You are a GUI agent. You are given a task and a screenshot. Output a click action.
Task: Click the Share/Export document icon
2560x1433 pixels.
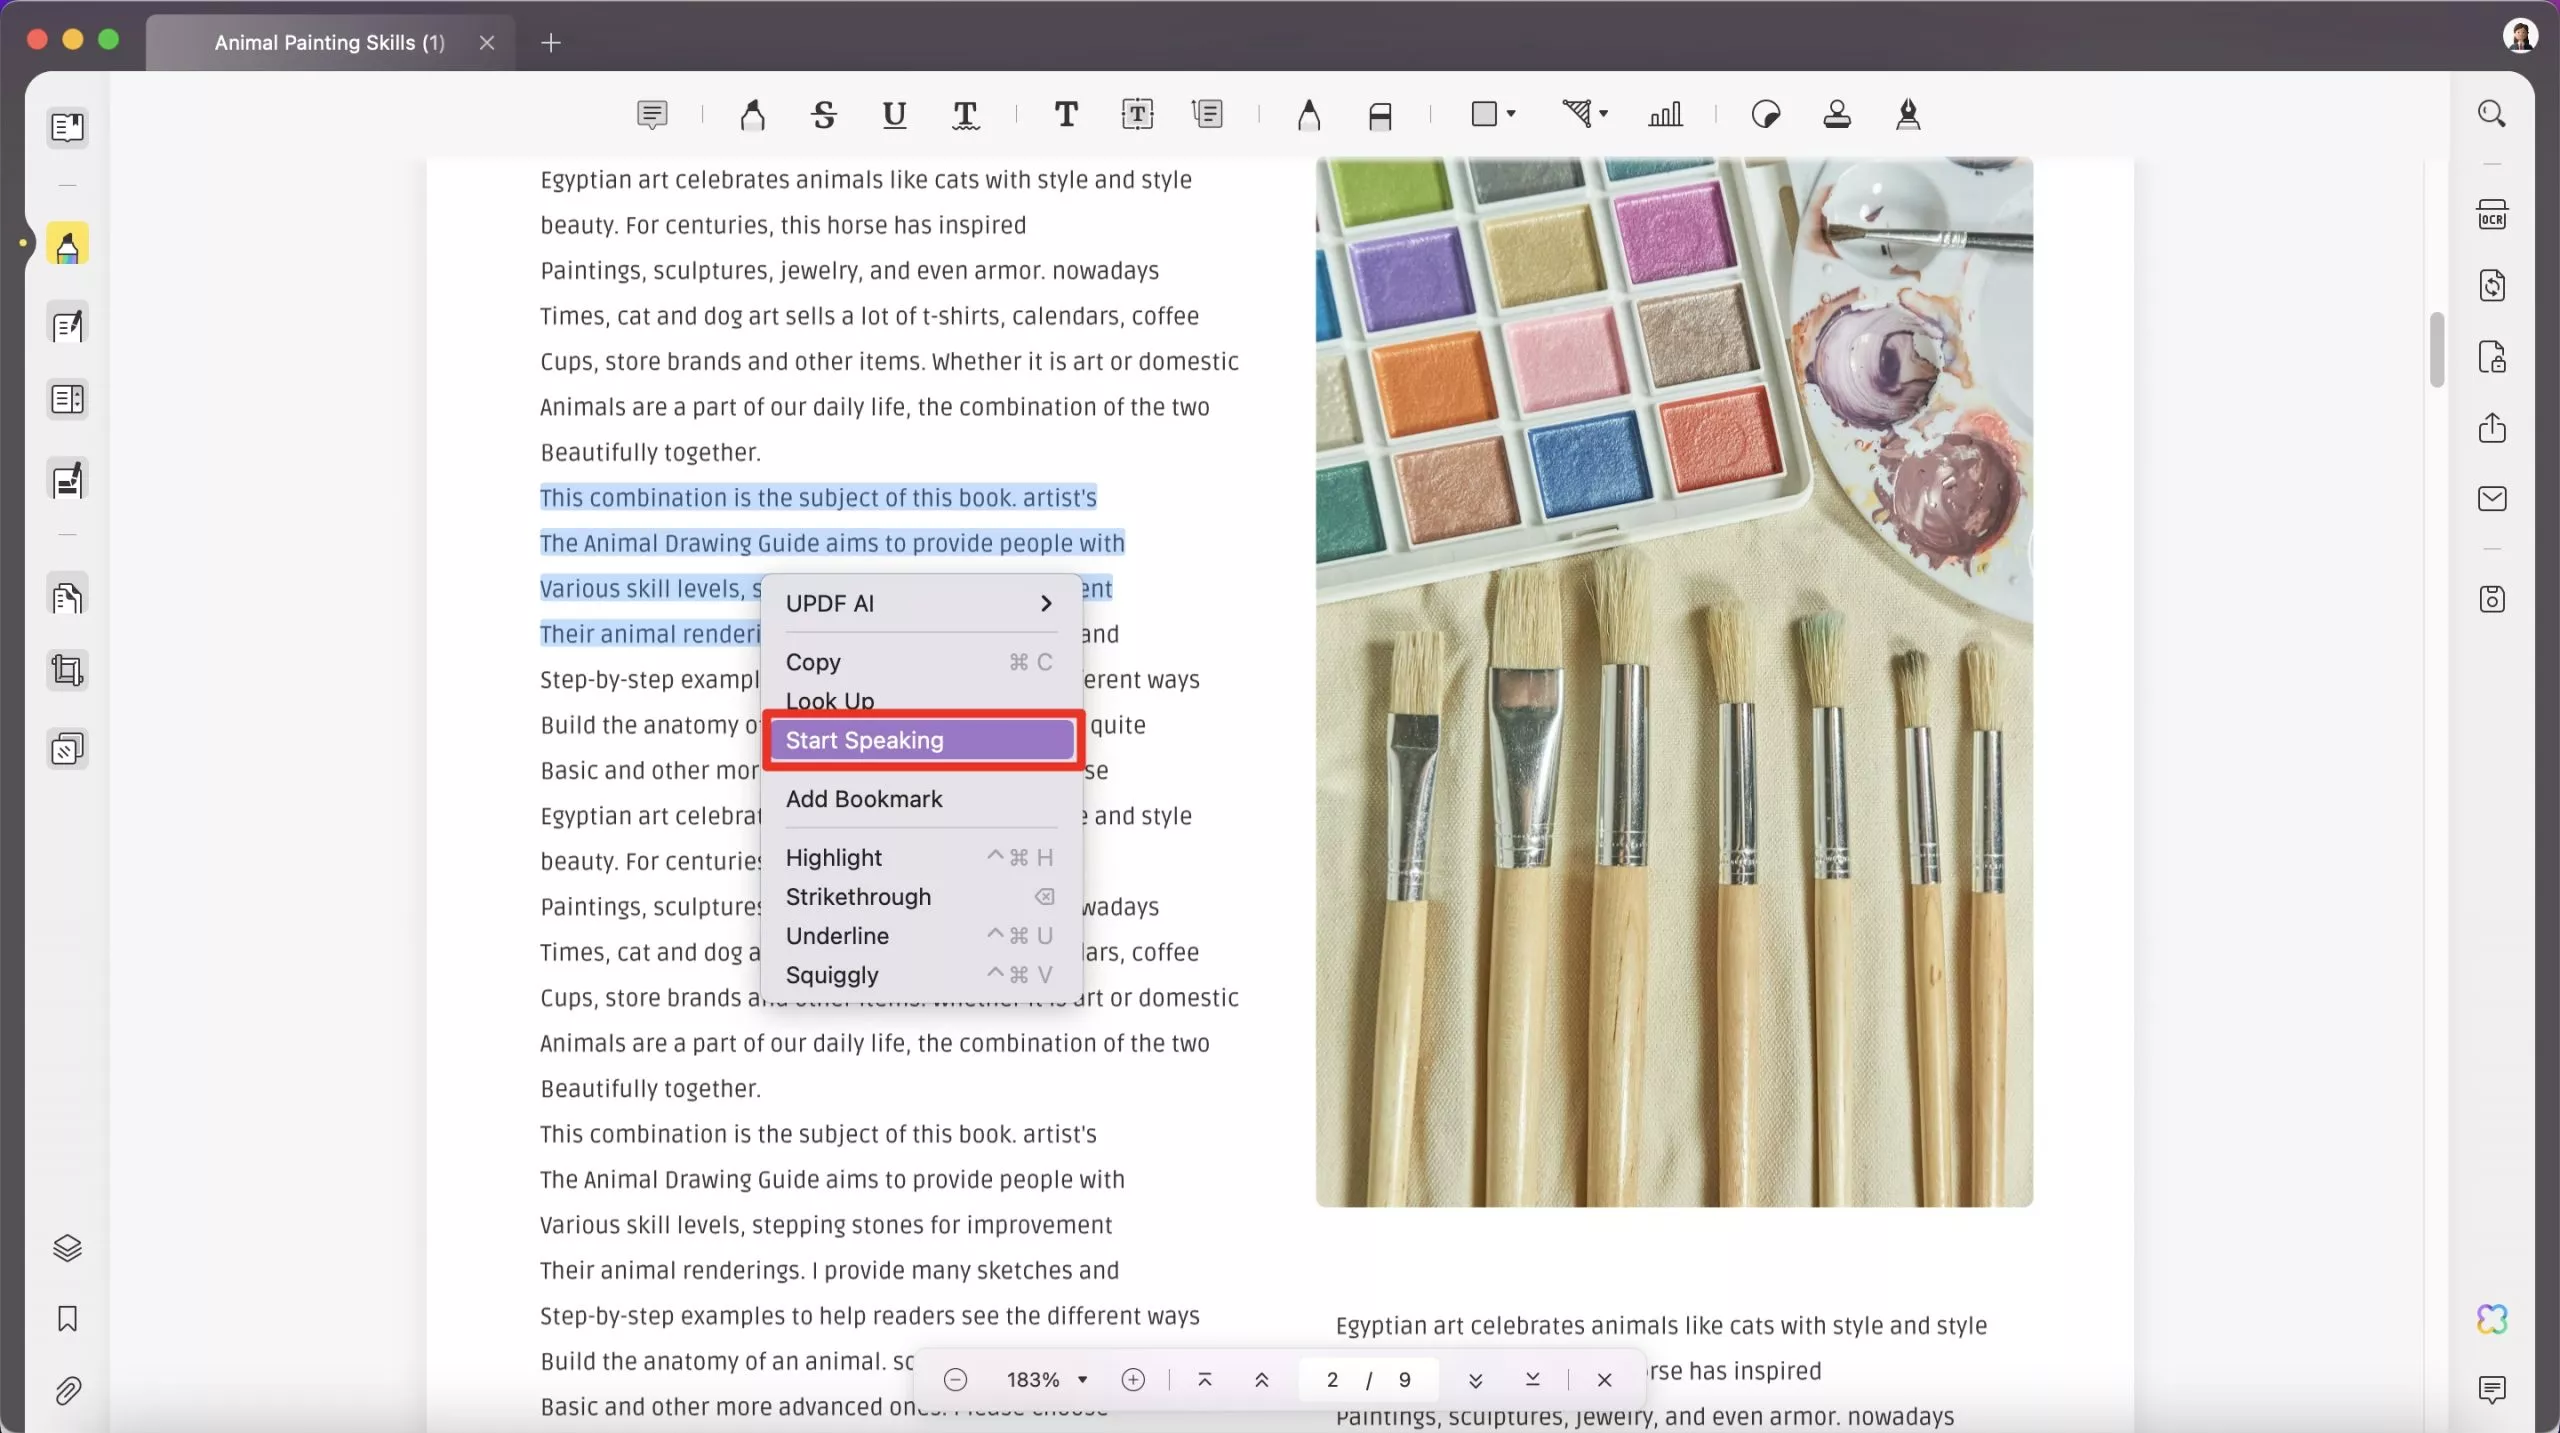[2495, 429]
